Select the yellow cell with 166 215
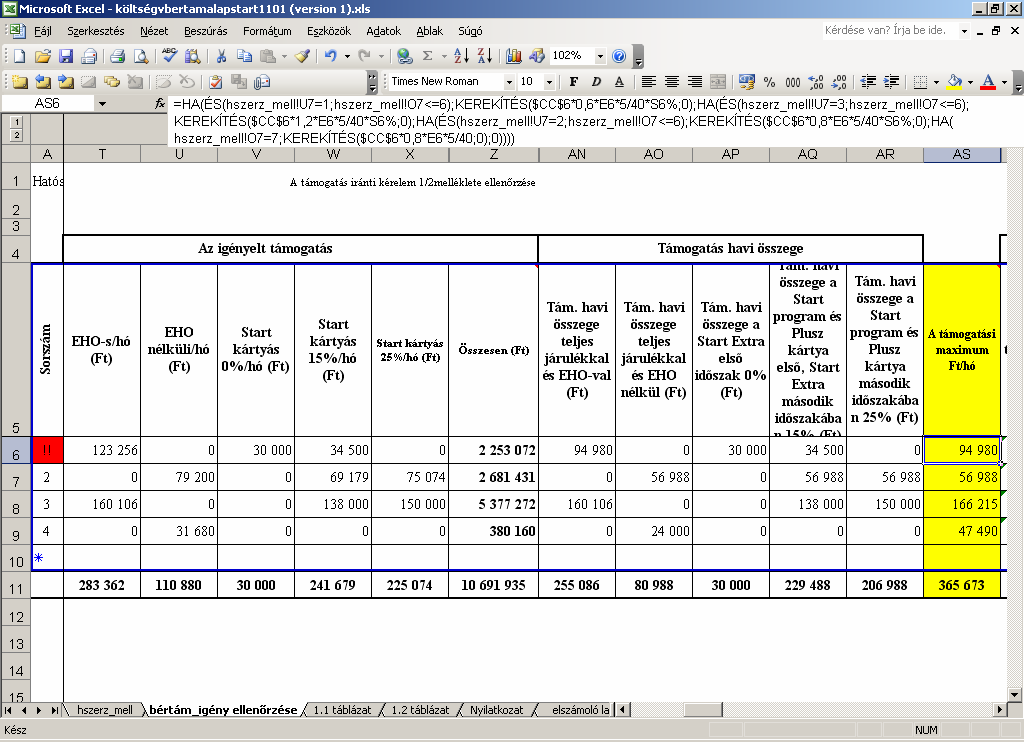The height and width of the screenshot is (742, 1024). click(961, 504)
